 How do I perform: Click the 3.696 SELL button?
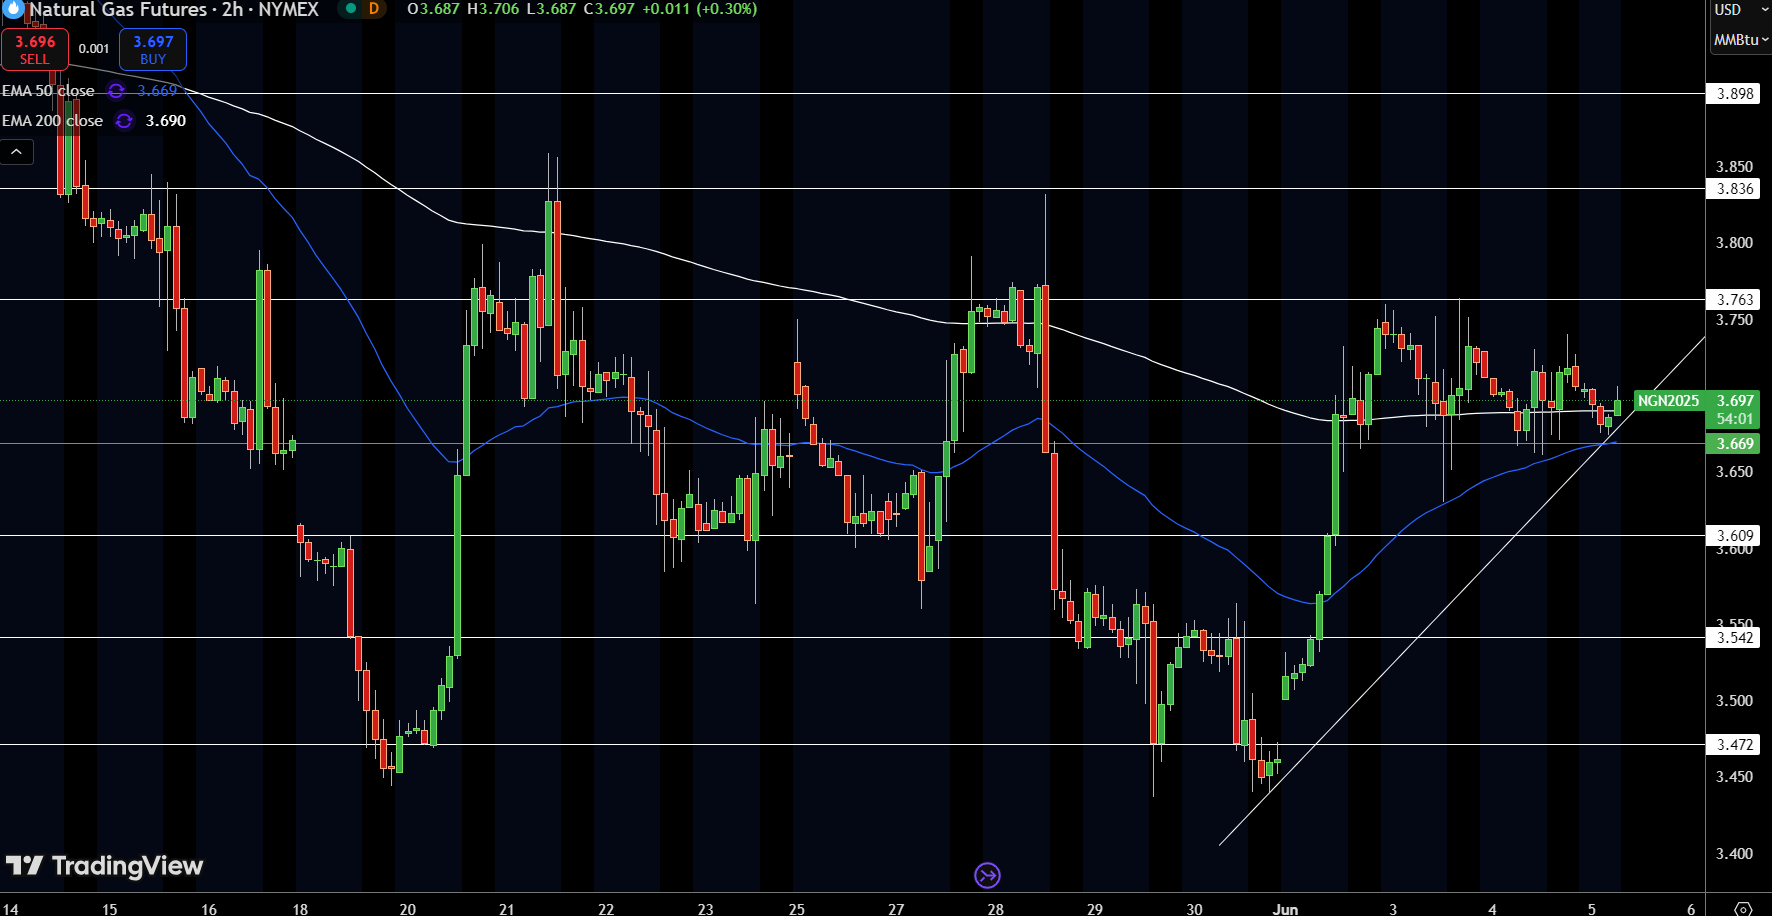[35, 49]
